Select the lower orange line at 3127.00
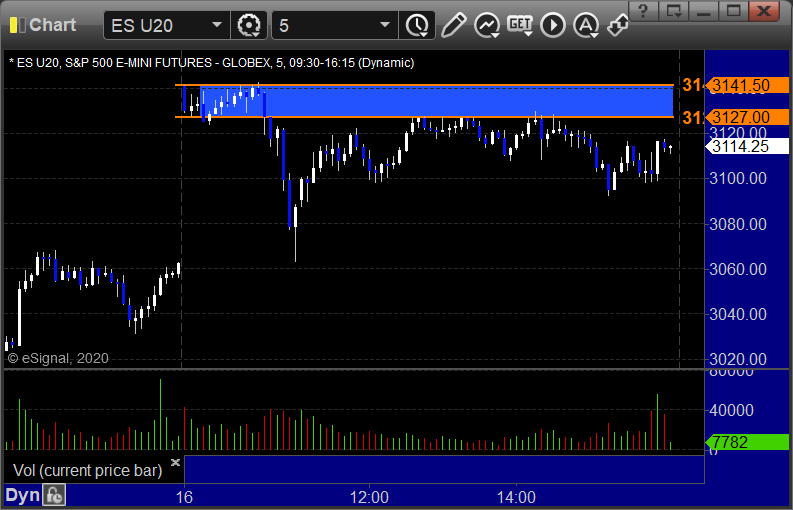 (x=424, y=117)
